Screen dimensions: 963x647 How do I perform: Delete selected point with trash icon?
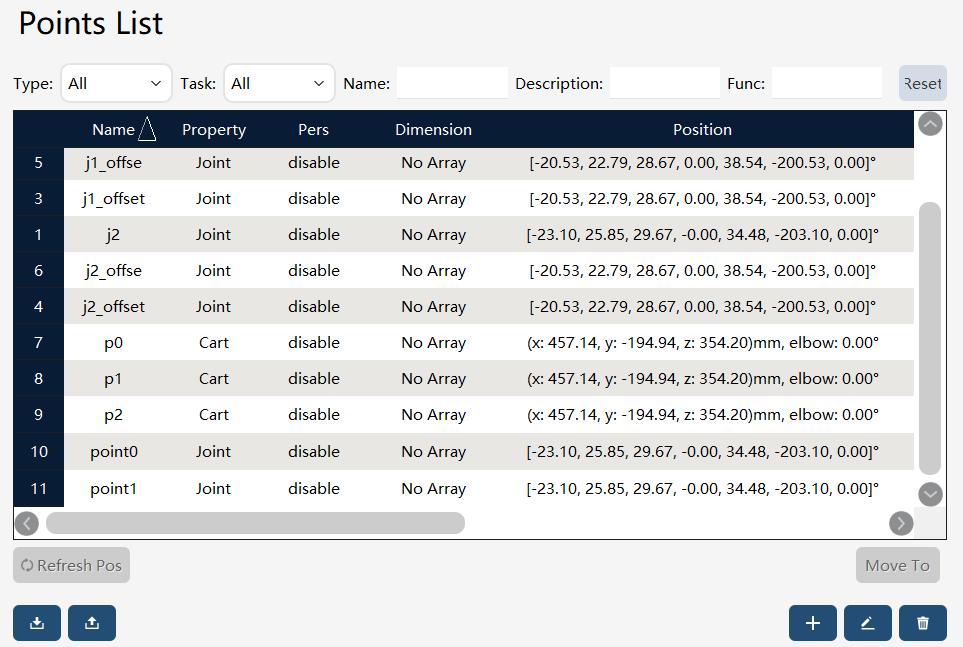click(x=922, y=622)
